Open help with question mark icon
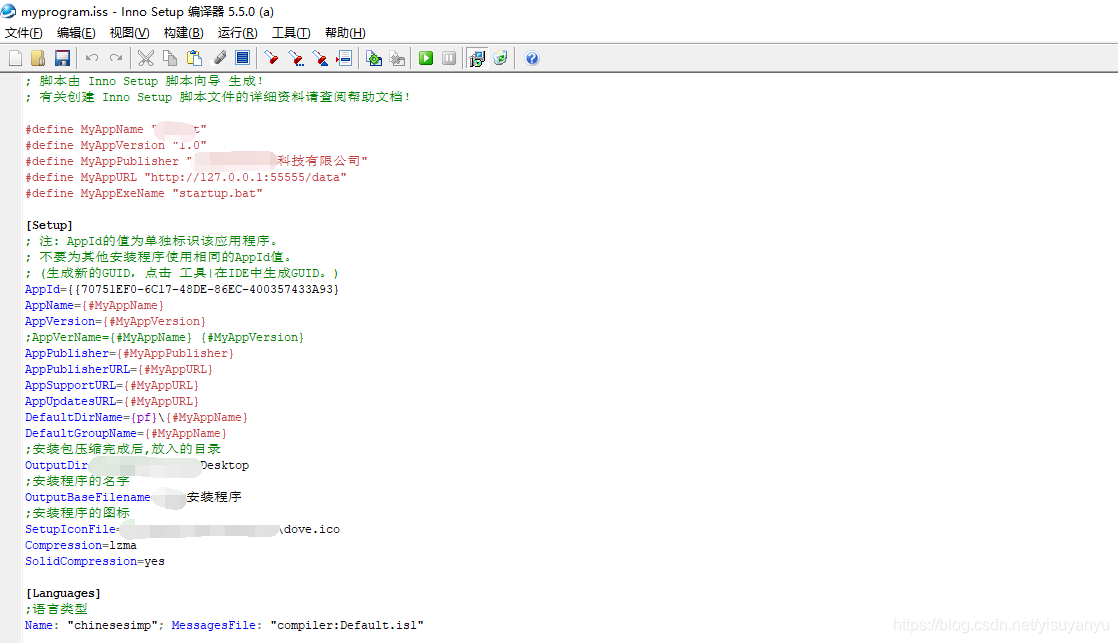 point(532,58)
